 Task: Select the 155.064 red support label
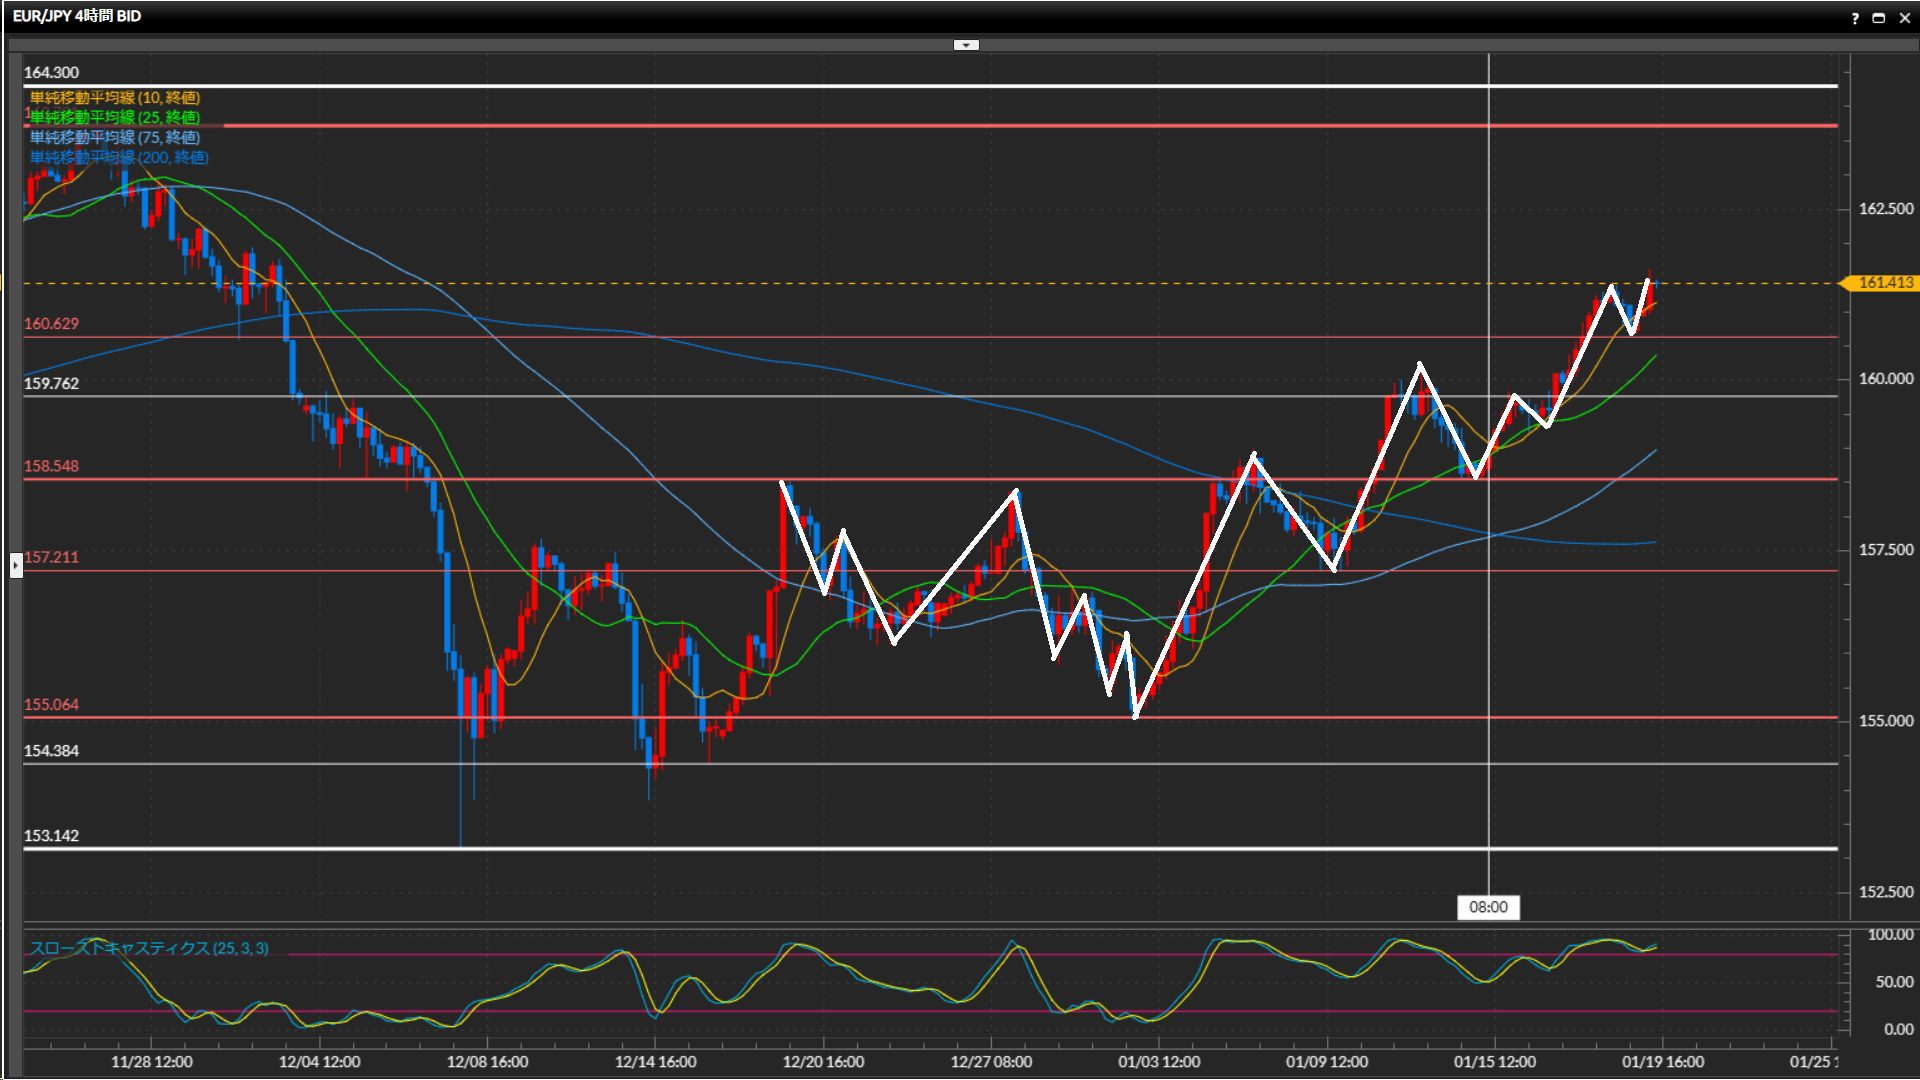pos(51,704)
